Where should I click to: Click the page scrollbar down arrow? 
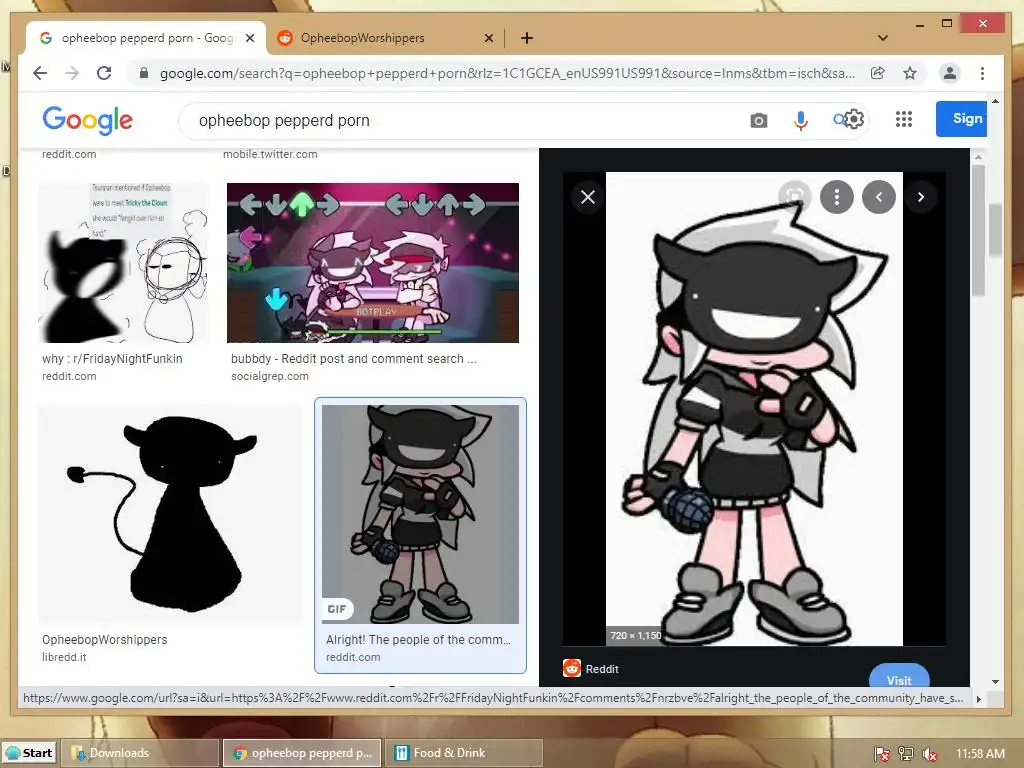[995, 681]
